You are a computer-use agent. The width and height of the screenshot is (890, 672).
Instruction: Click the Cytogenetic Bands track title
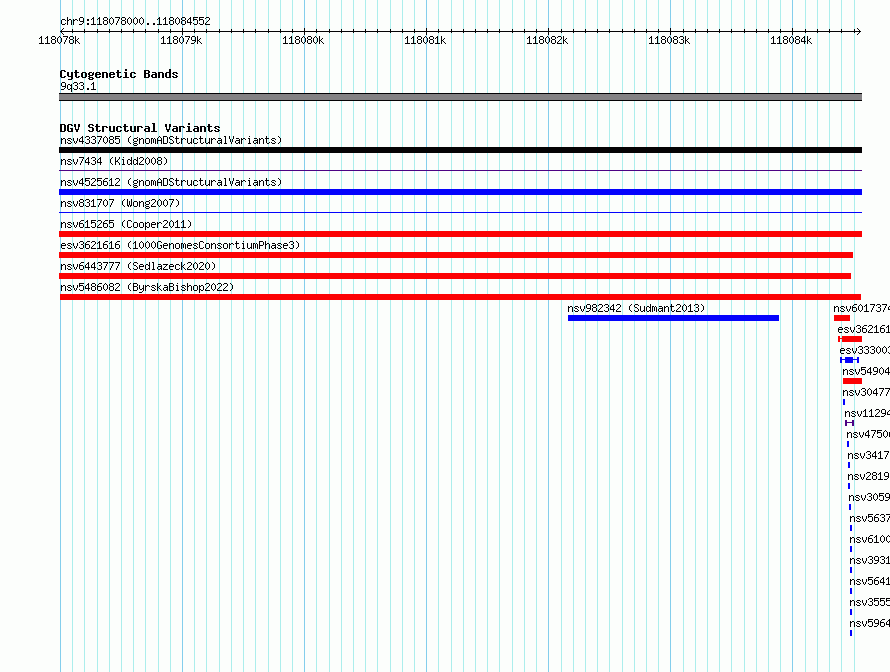[119, 74]
